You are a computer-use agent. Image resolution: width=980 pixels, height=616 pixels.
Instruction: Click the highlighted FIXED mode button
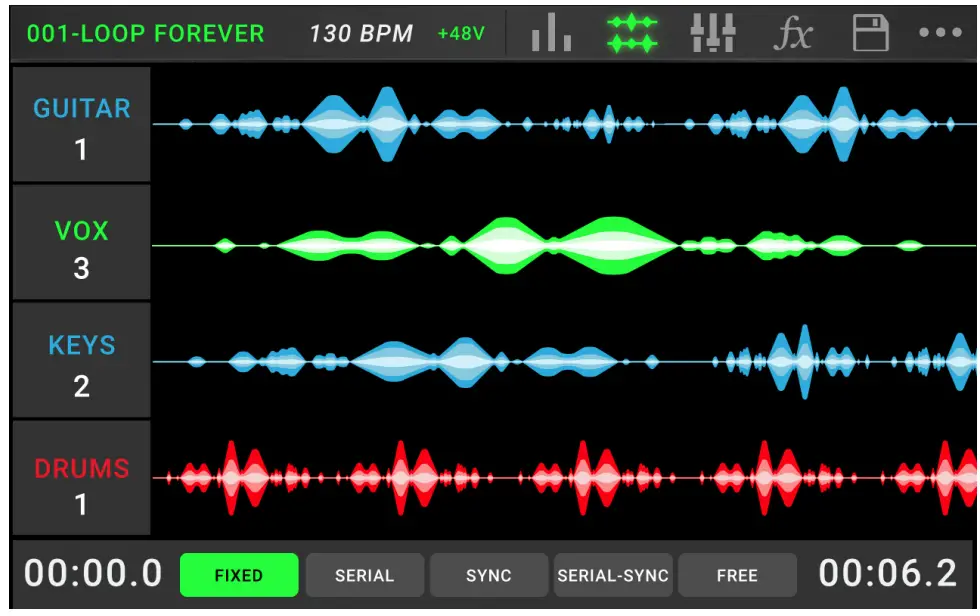[x=240, y=574]
